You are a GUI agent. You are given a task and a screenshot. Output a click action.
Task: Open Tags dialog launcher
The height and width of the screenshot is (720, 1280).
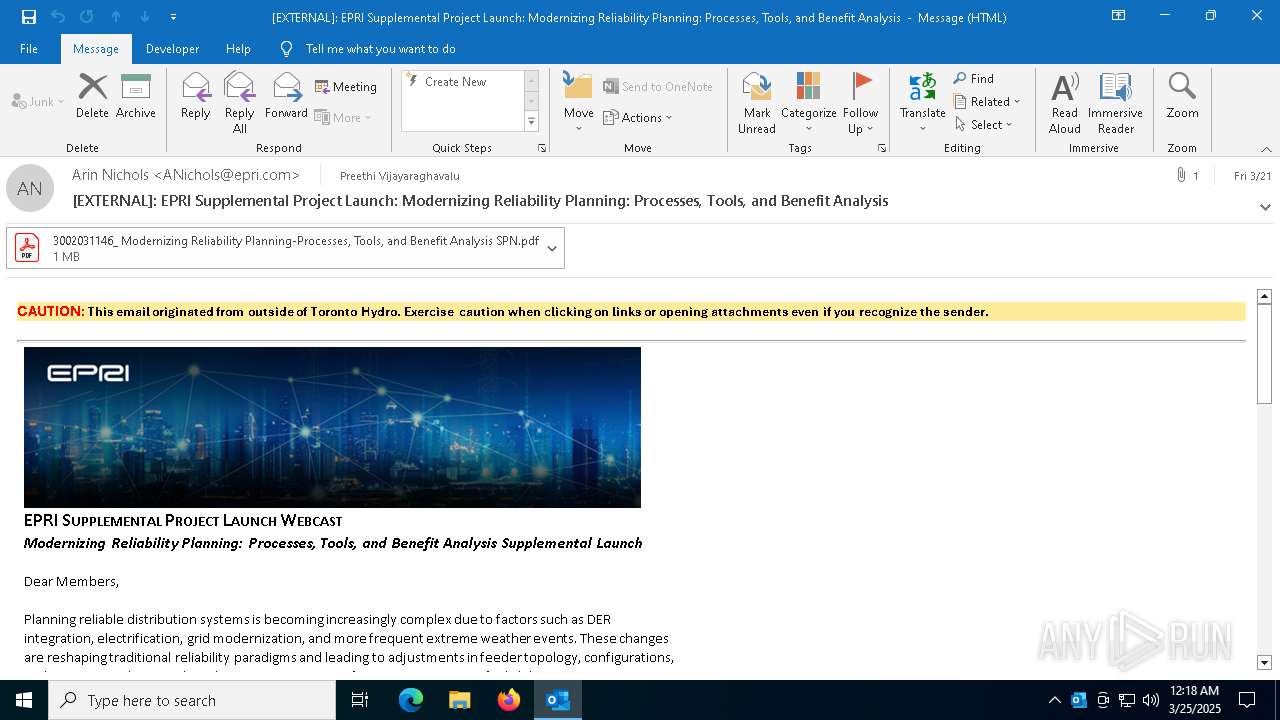pyautogui.click(x=882, y=148)
